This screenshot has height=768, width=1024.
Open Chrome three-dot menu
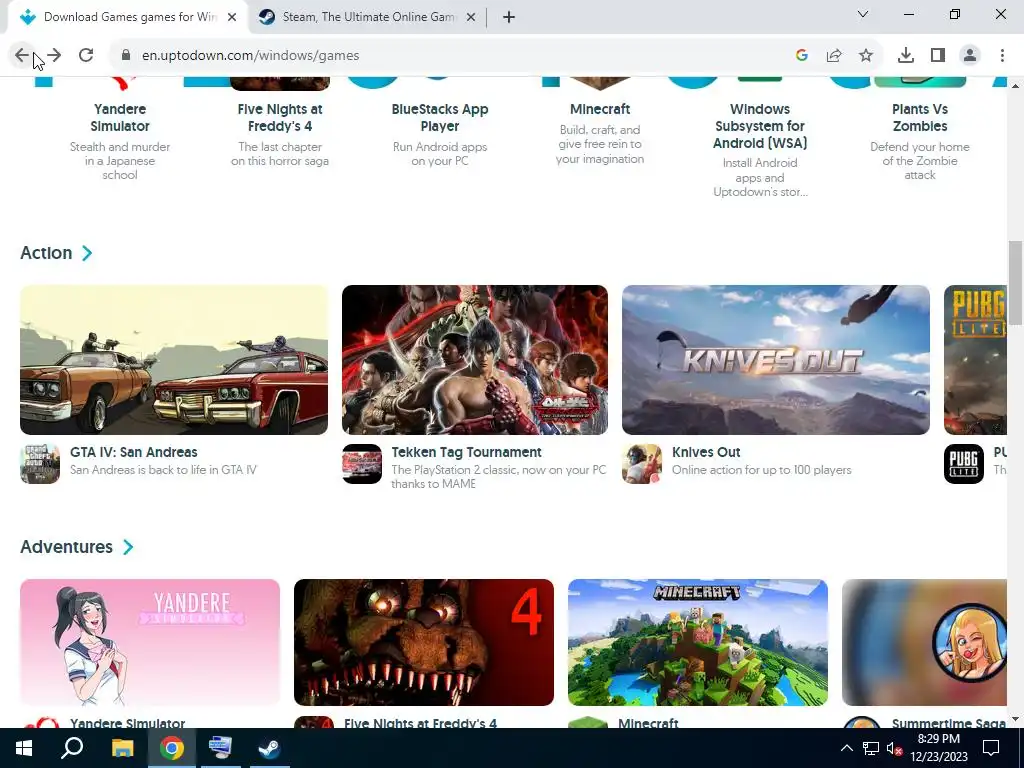coord(1002,56)
